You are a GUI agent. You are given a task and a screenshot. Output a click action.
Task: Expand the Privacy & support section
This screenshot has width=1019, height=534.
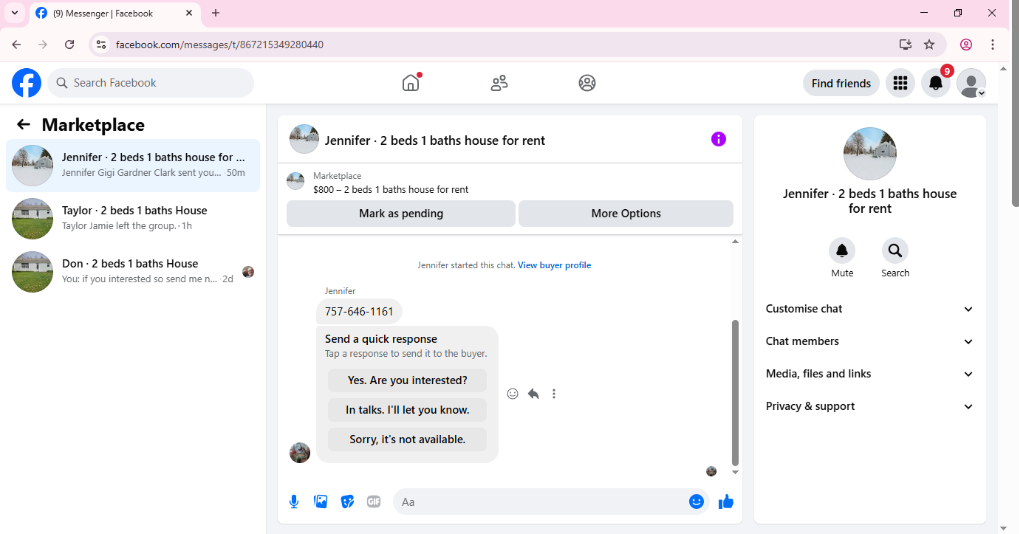[x=870, y=407]
